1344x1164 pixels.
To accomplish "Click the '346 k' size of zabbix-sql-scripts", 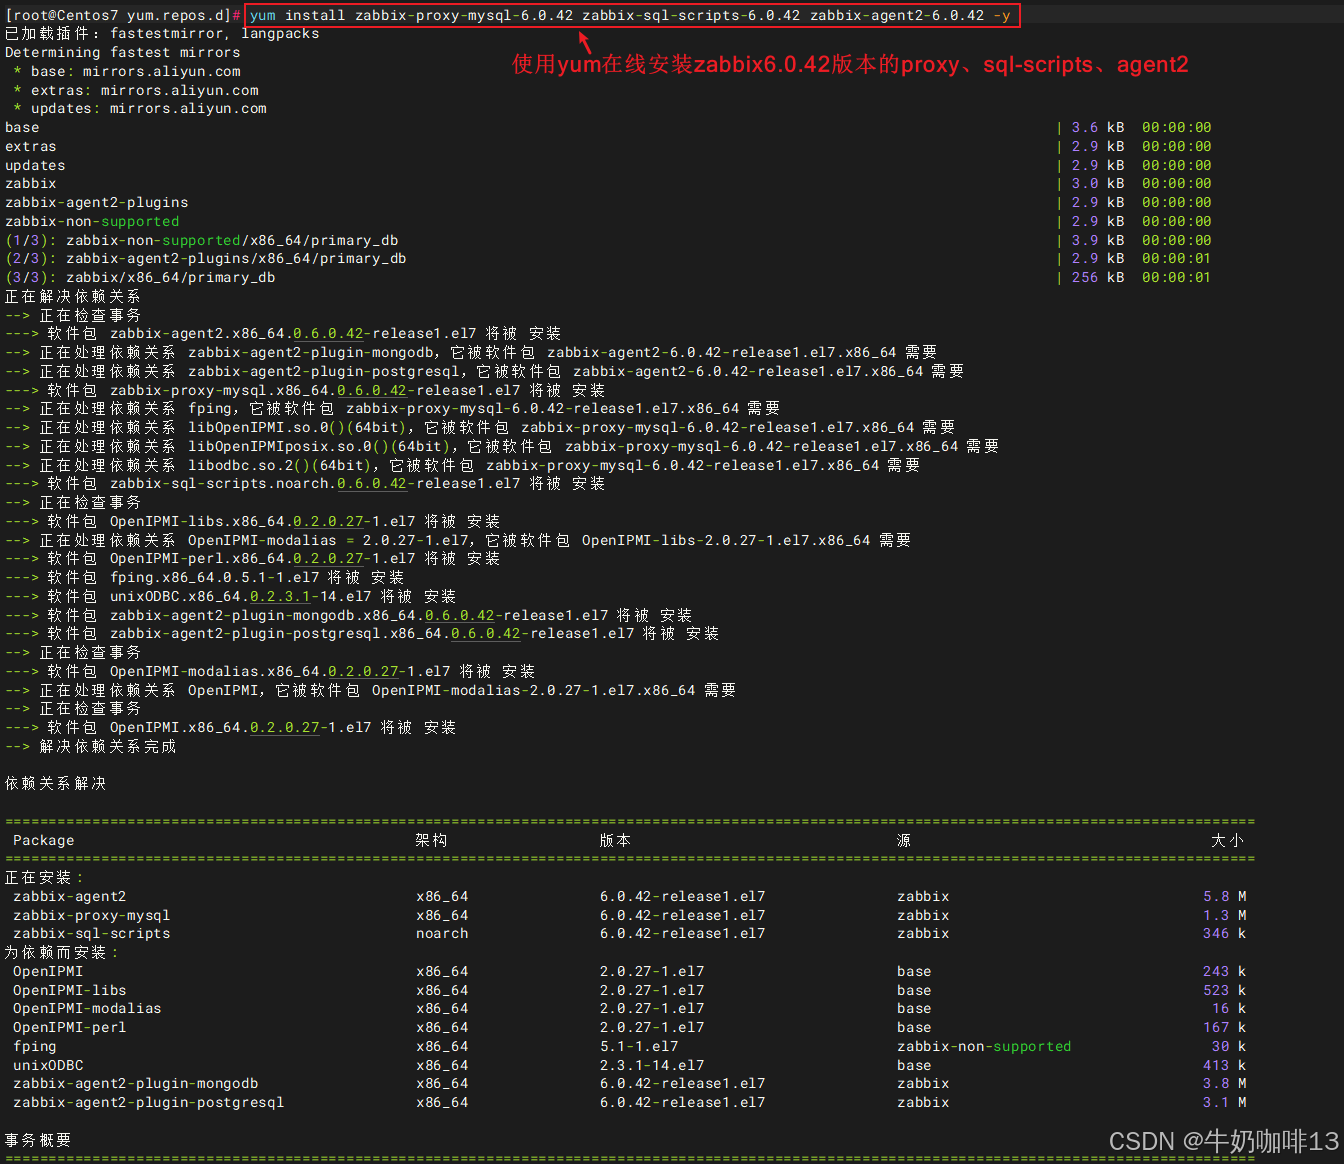I will 1225,934.
